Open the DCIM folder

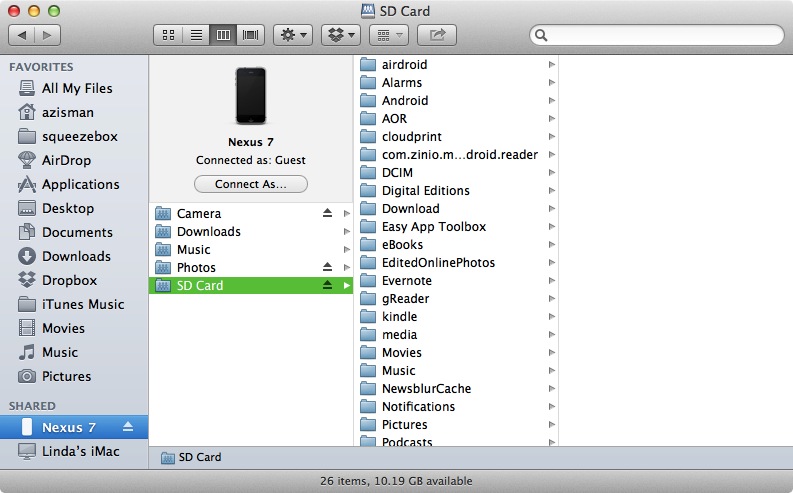click(x=458, y=173)
